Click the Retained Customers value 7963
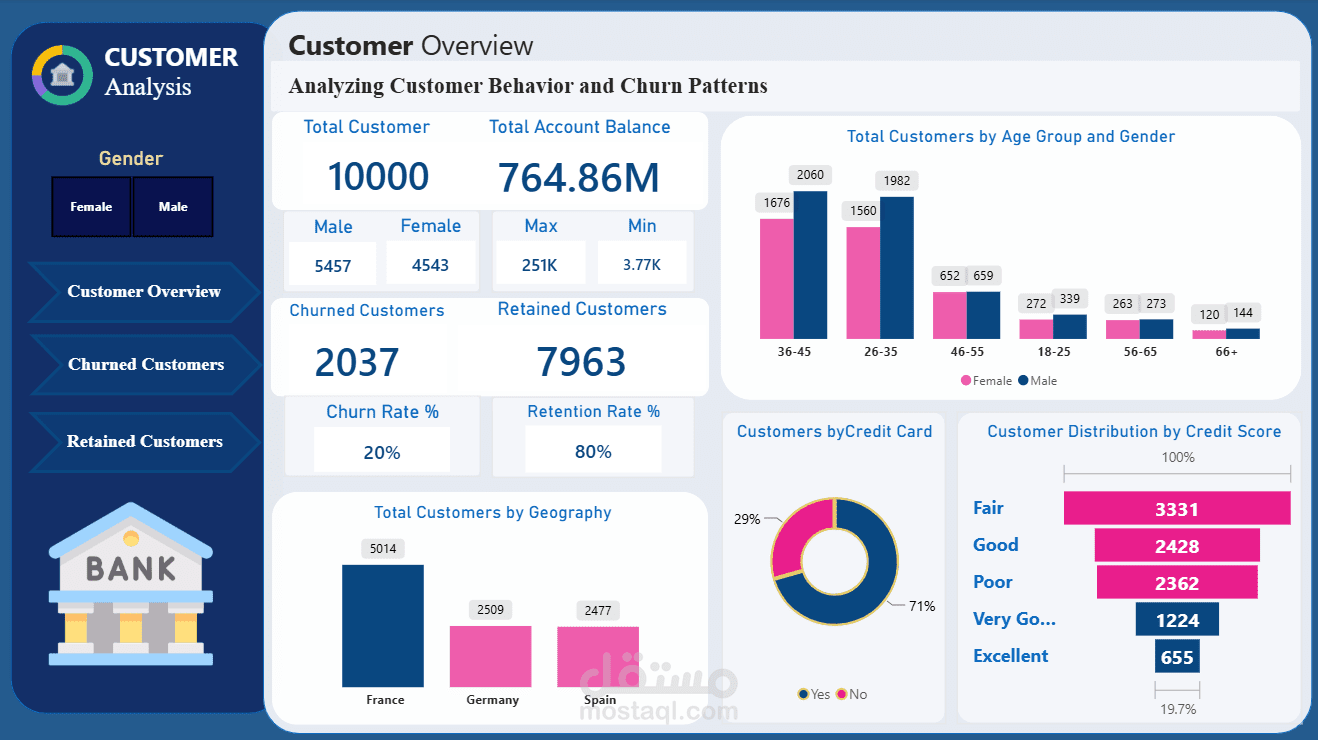Viewport: 1318px width, 740px height. point(581,362)
